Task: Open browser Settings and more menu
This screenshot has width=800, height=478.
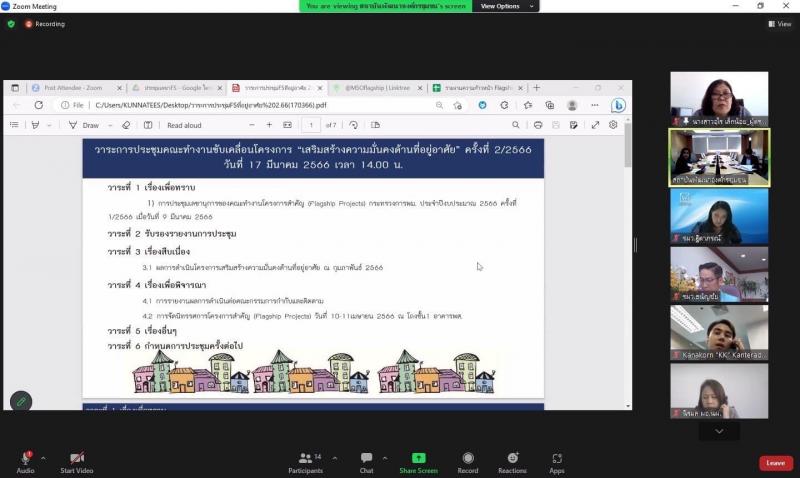Action: pyautogui.click(x=594, y=105)
